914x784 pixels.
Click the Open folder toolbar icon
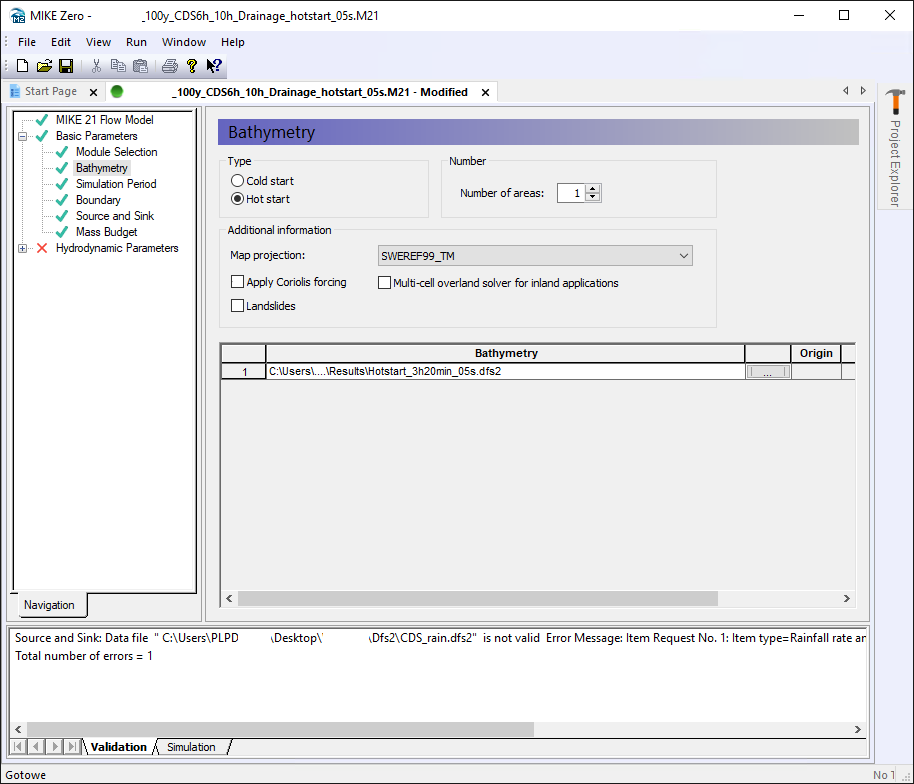pyautogui.click(x=44, y=66)
